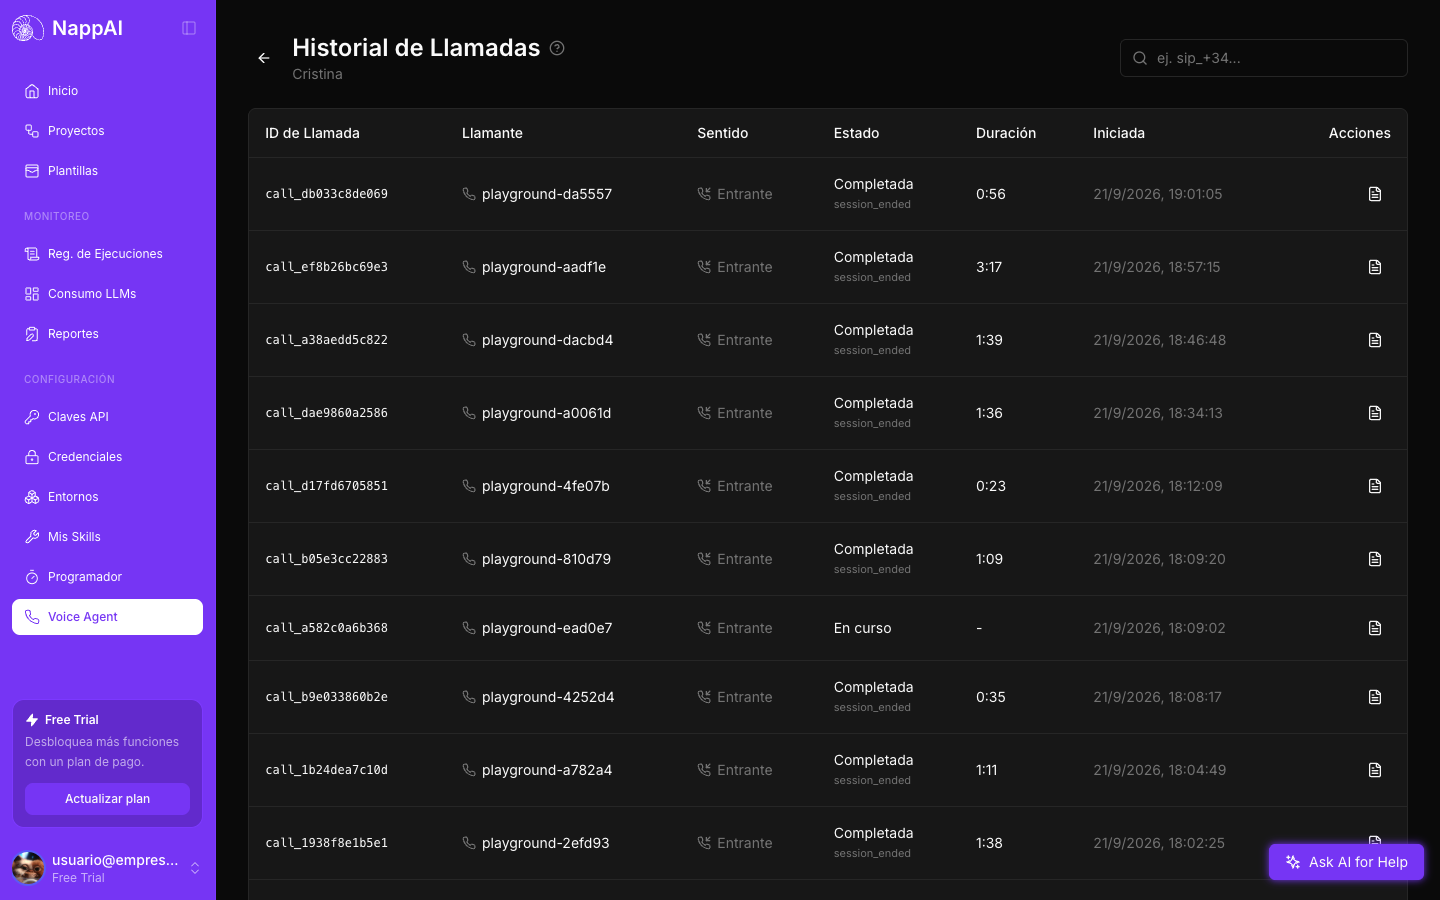Image resolution: width=1440 pixels, height=900 pixels.
Task: Click the Duración column header
Action: [x=1006, y=133]
